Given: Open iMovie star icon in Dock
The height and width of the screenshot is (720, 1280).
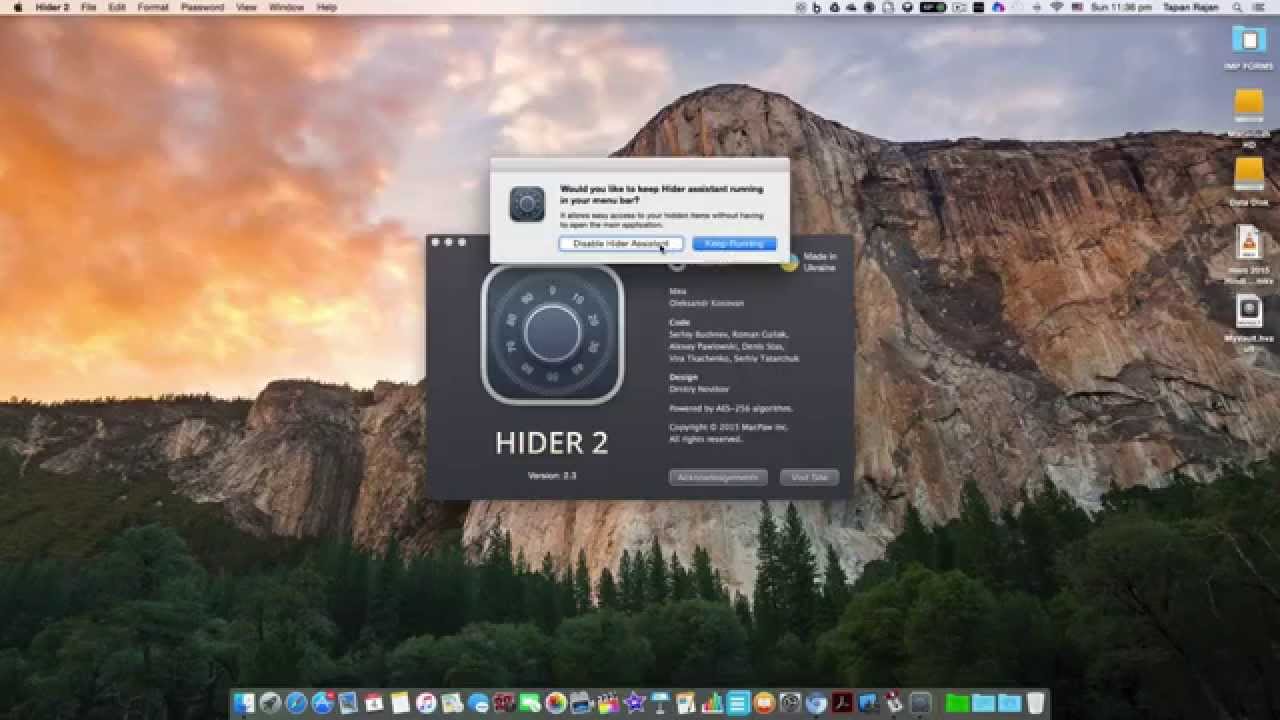Looking at the screenshot, I should click(x=634, y=703).
